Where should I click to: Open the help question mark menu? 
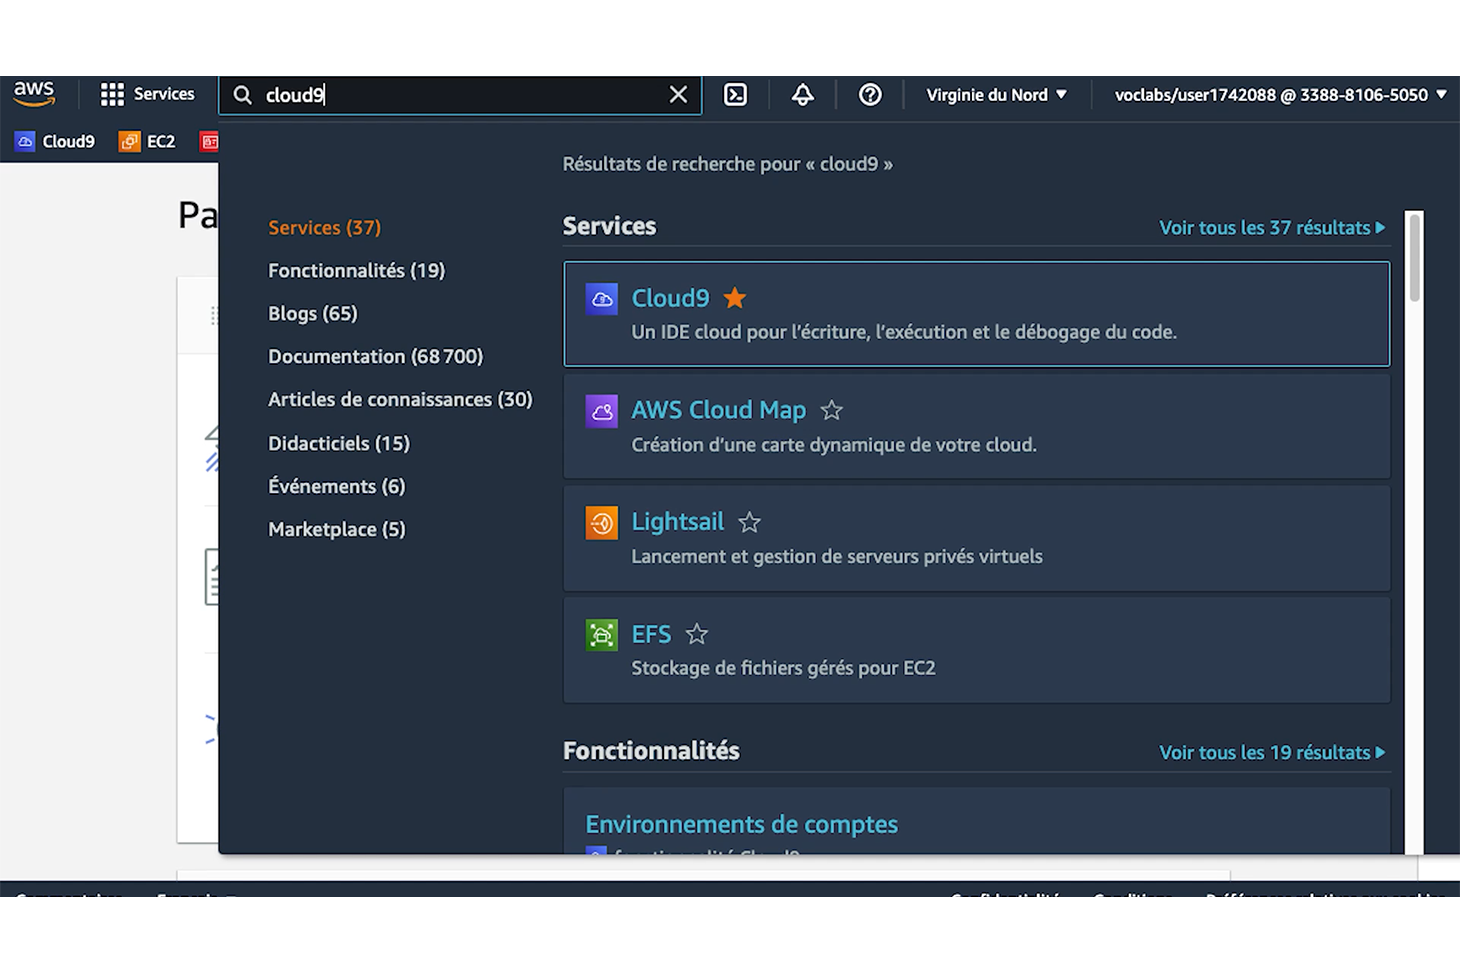tap(870, 95)
